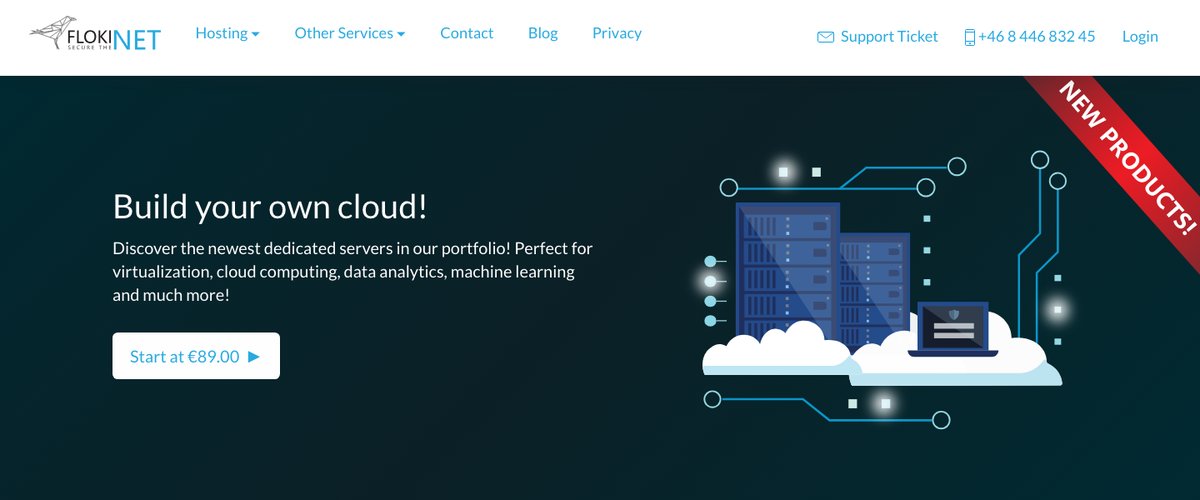Click the mobile phone icon

coord(969,37)
